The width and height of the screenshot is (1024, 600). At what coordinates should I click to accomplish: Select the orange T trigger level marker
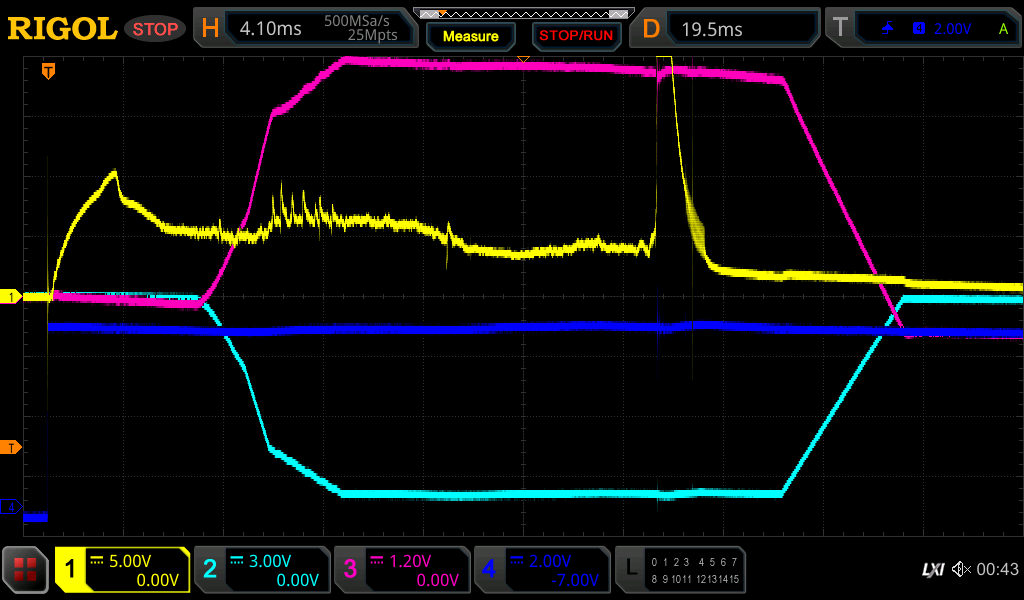pos(11,446)
